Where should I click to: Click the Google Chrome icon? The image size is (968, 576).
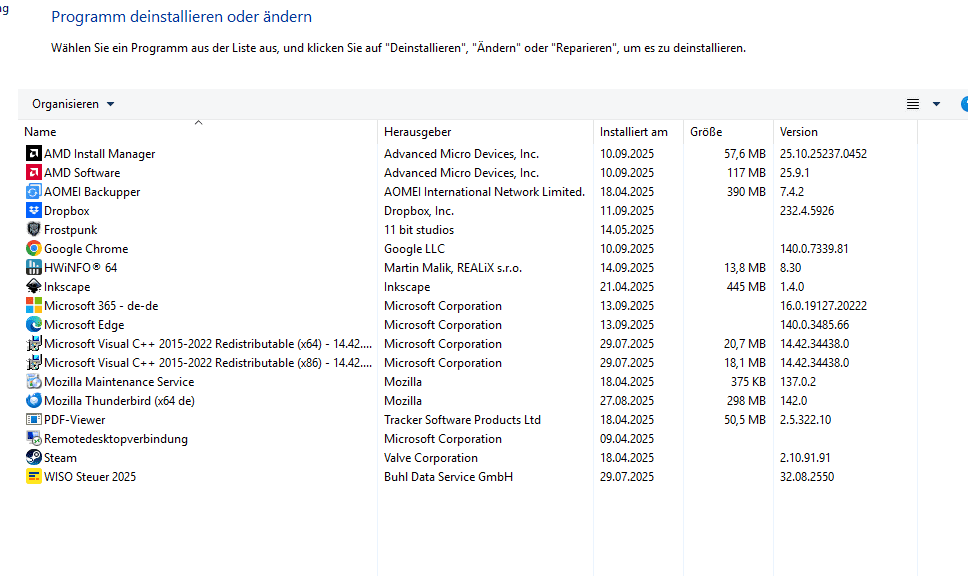(33, 248)
